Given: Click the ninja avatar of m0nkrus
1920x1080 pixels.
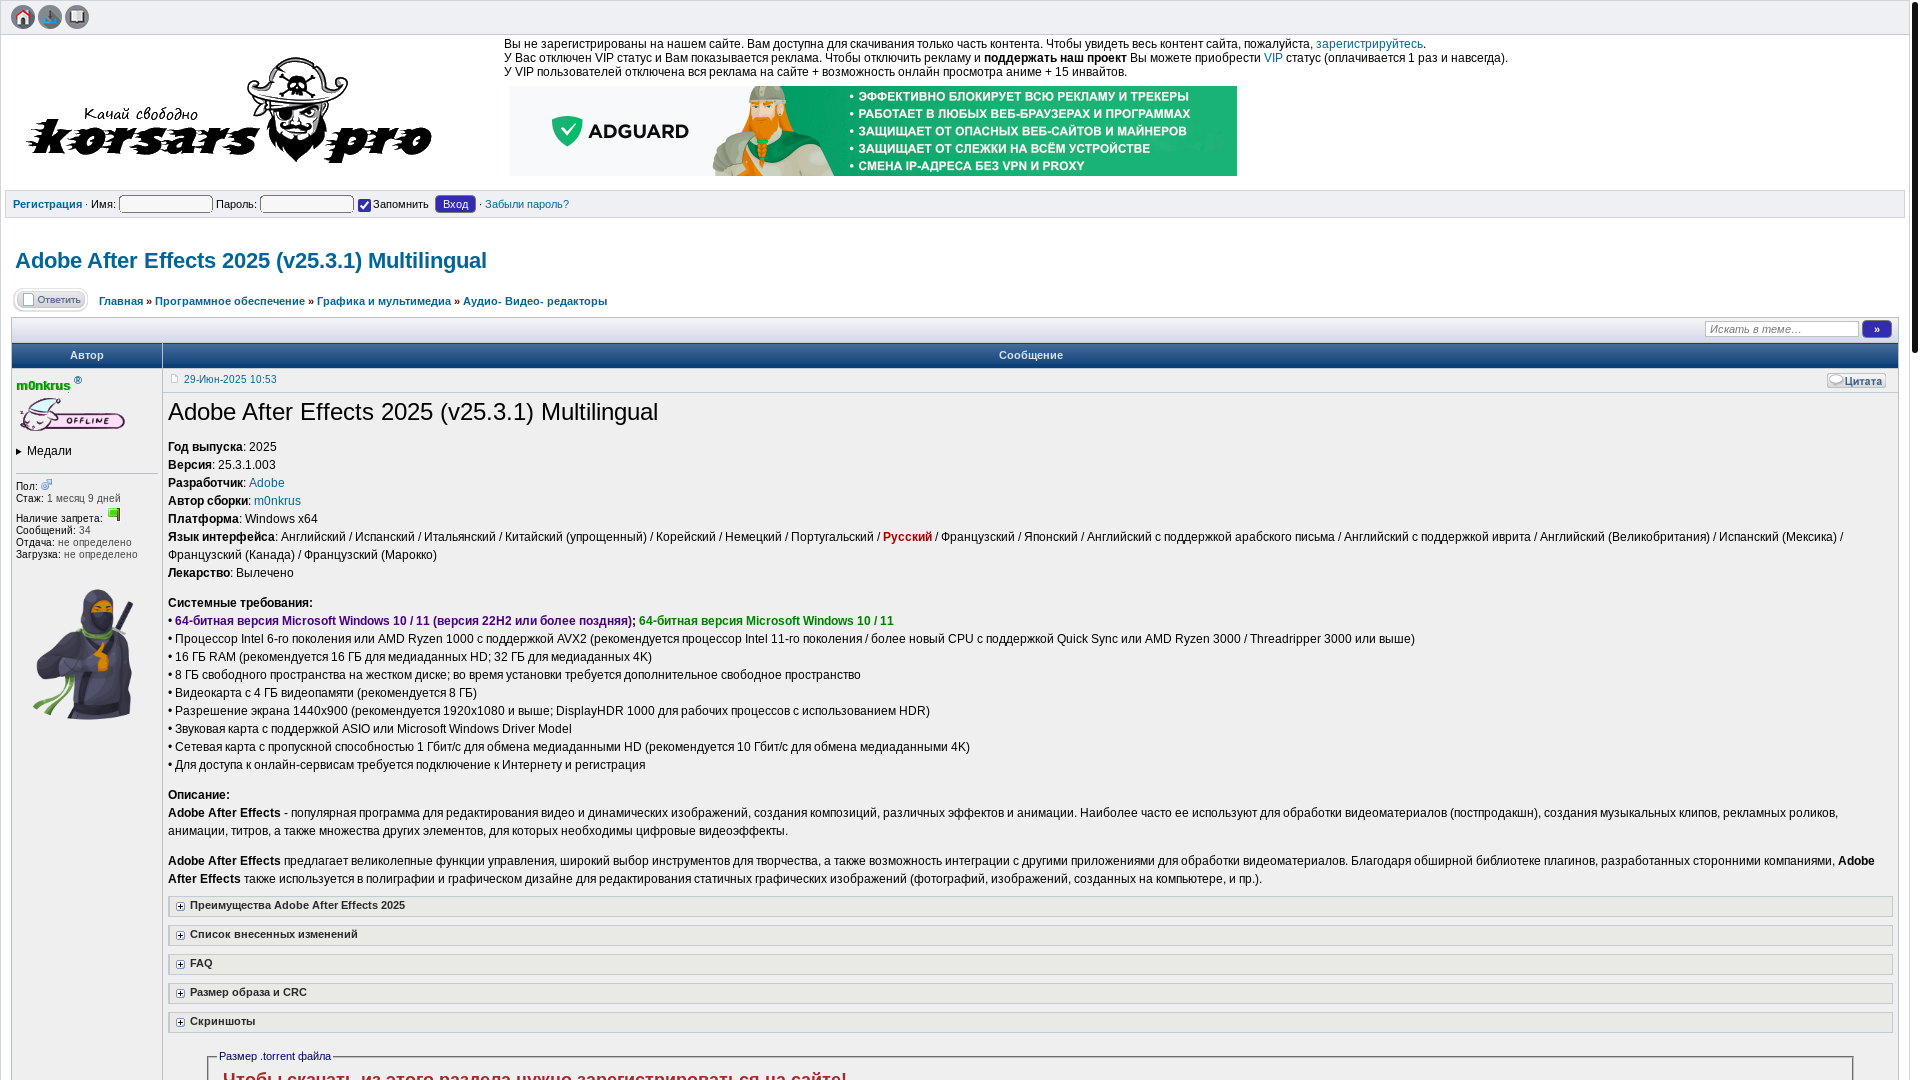Looking at the screenshot, I should click(x=85, y=654).
